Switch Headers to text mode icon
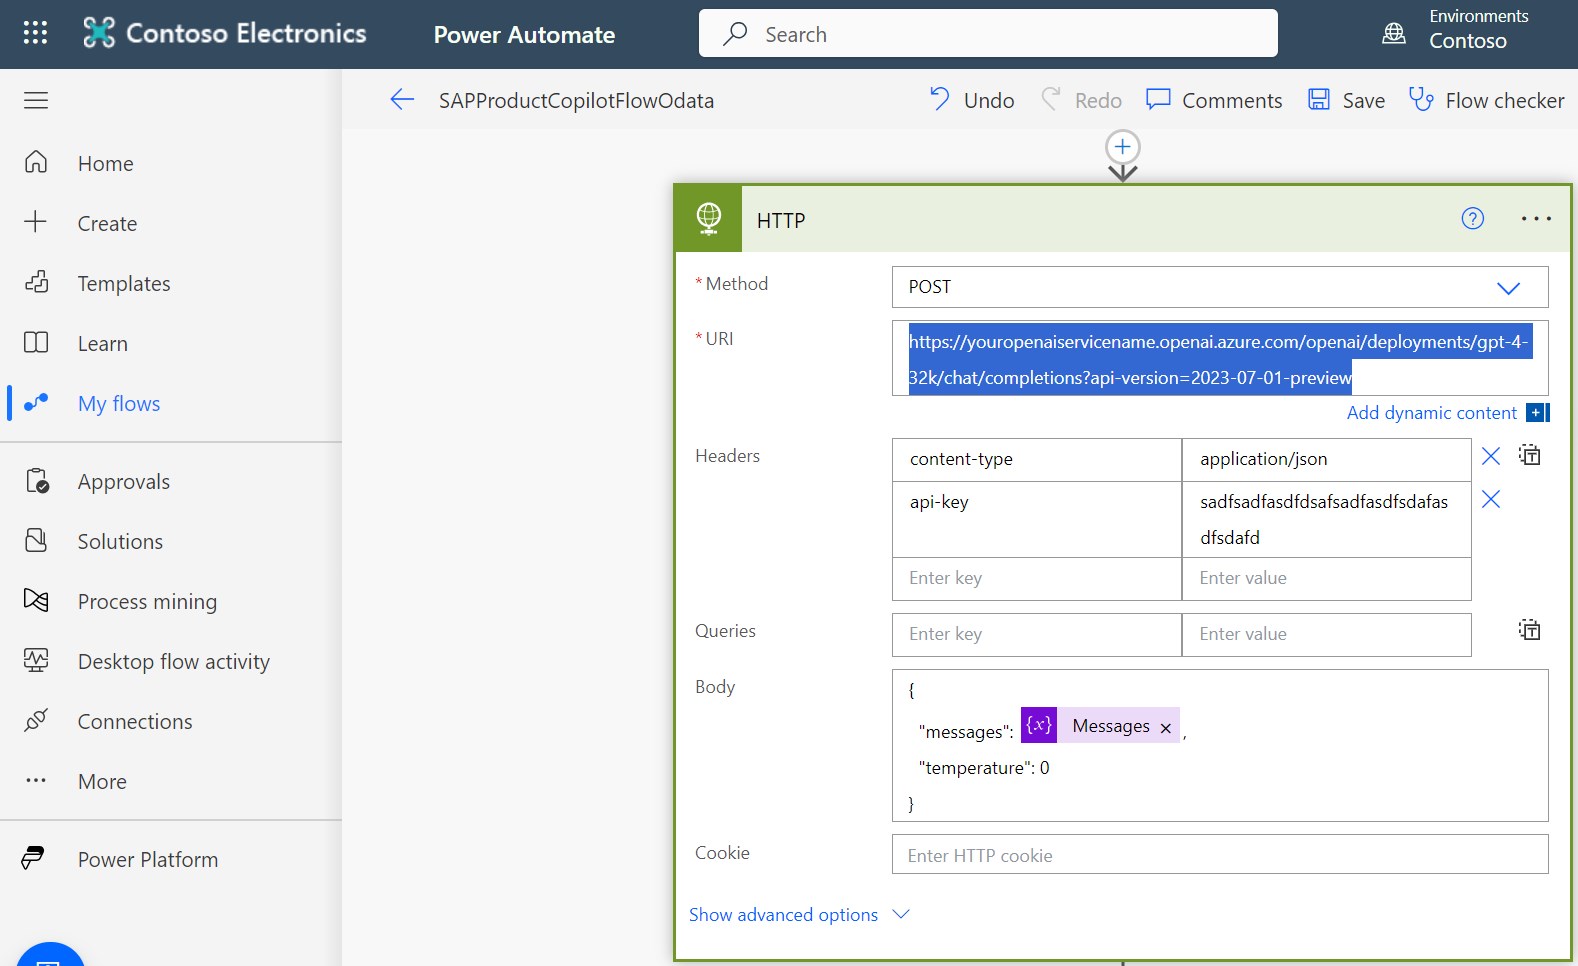1578x966 pixels. [x=1529, y=455]
